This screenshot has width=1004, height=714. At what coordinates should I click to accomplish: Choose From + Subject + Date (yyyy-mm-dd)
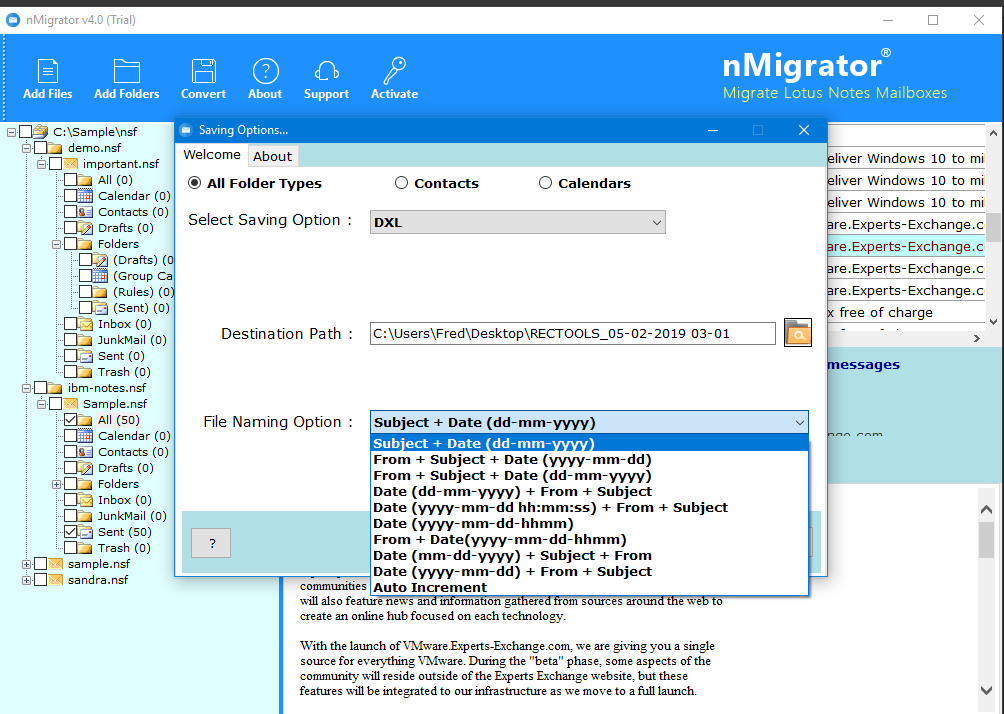[589, 460]
